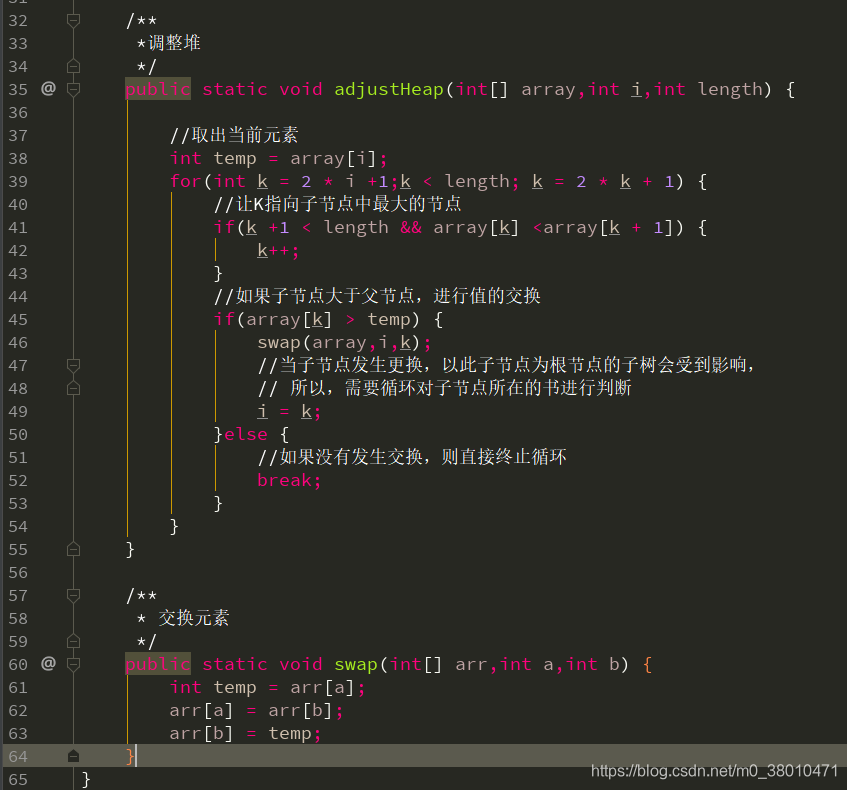Click line number 62 in gutter
Viewport: 847px width, 790px height.
point(18,711)
